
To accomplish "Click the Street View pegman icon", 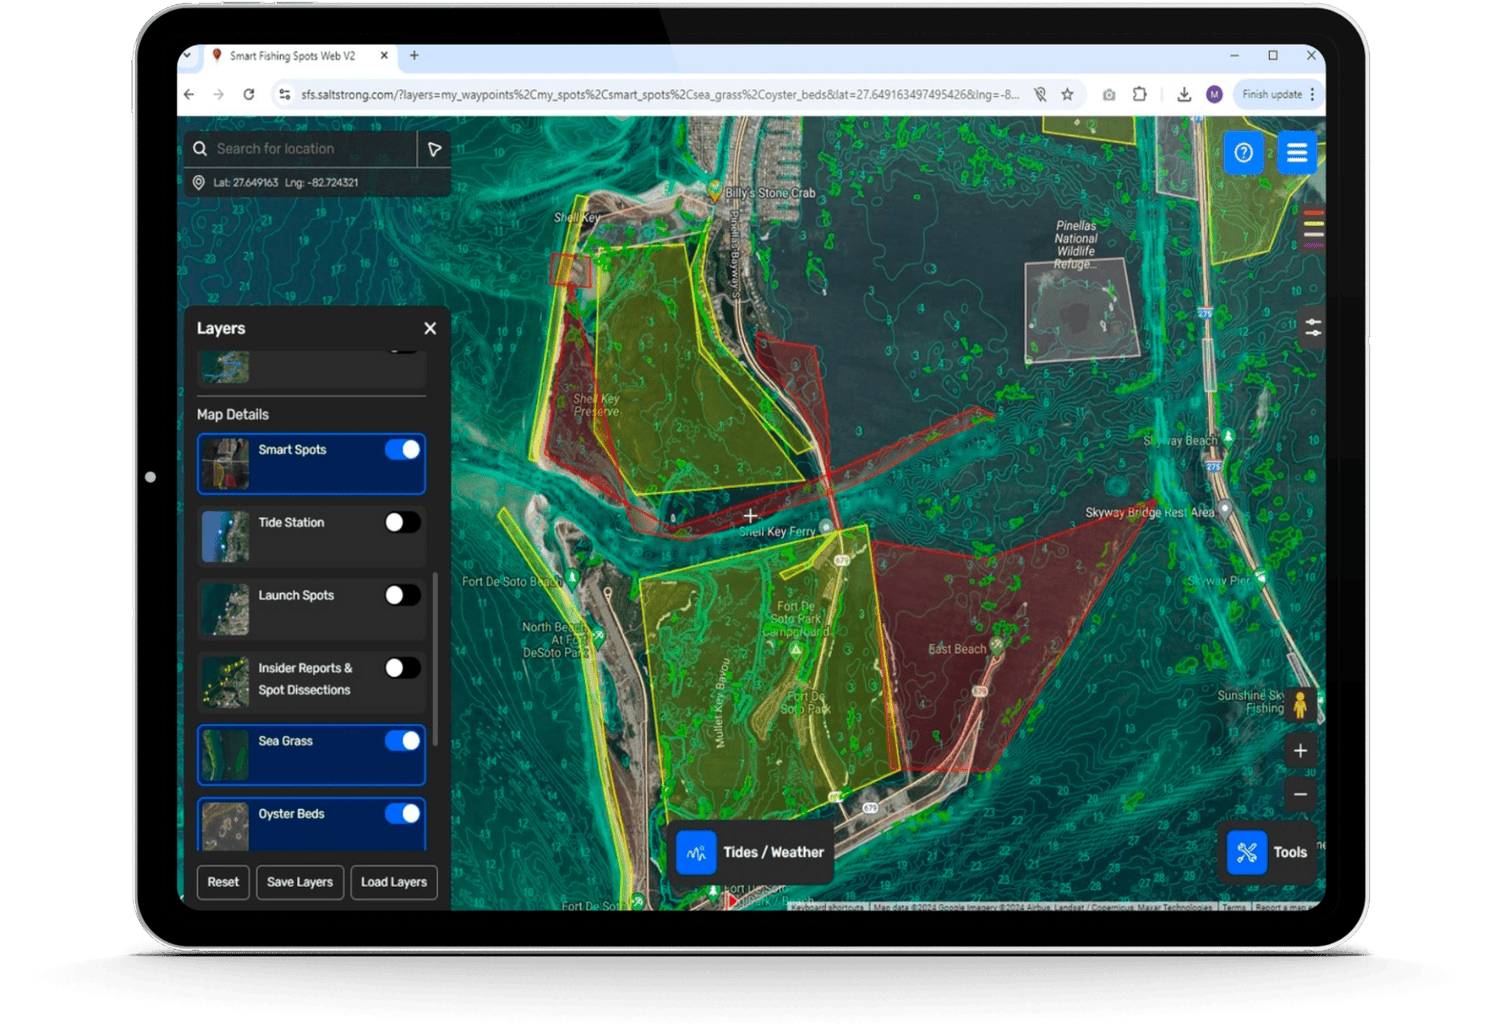I will click(1299, 705).
